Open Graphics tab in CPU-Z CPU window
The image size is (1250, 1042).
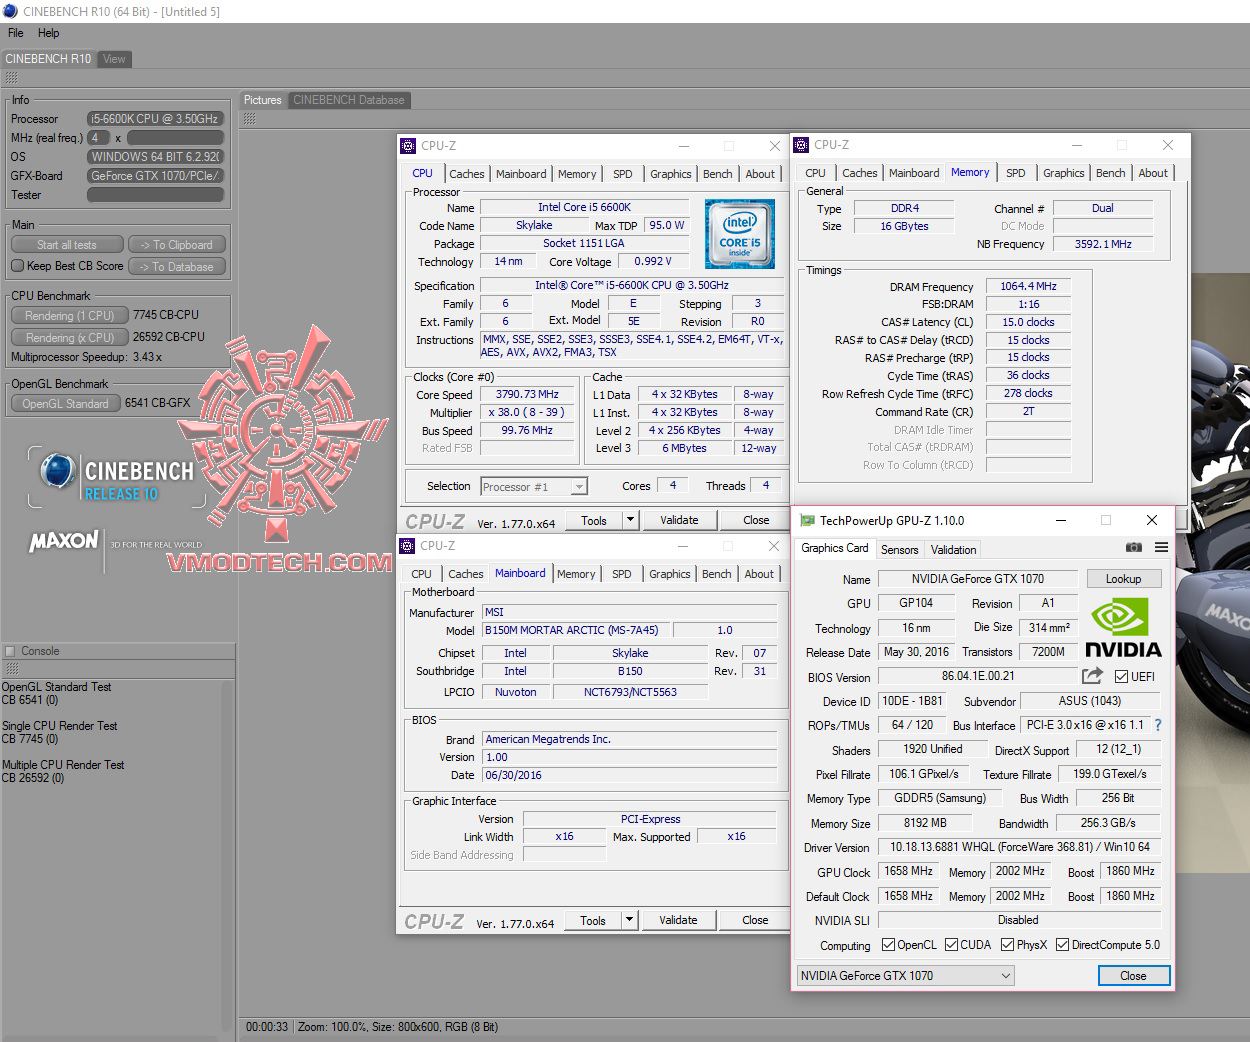(670, 174)
